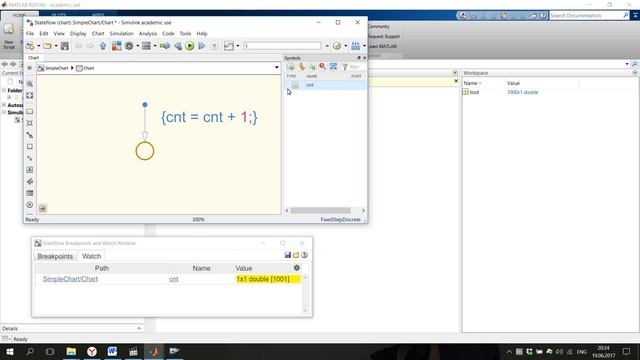Viewport: 640px width, 360px height.
Task: Select tout variable in MATLAB Workspace
Action: point(474,92)
